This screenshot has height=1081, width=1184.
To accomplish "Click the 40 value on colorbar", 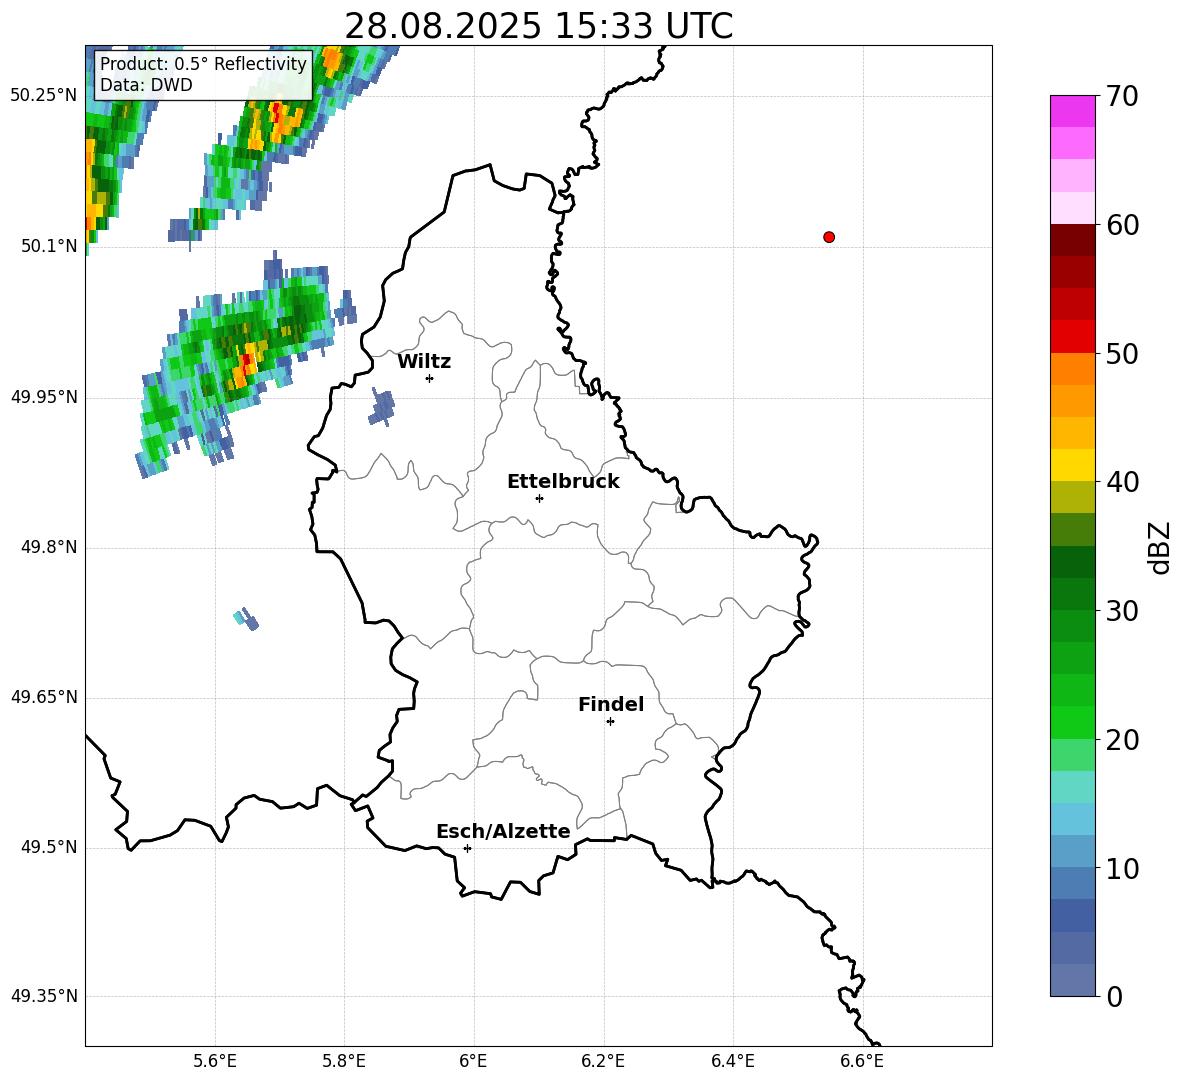I will point(1122,482).
